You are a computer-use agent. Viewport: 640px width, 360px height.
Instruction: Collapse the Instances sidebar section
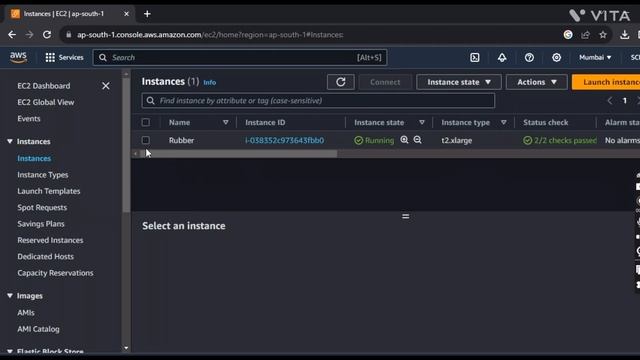pos(10,141)
